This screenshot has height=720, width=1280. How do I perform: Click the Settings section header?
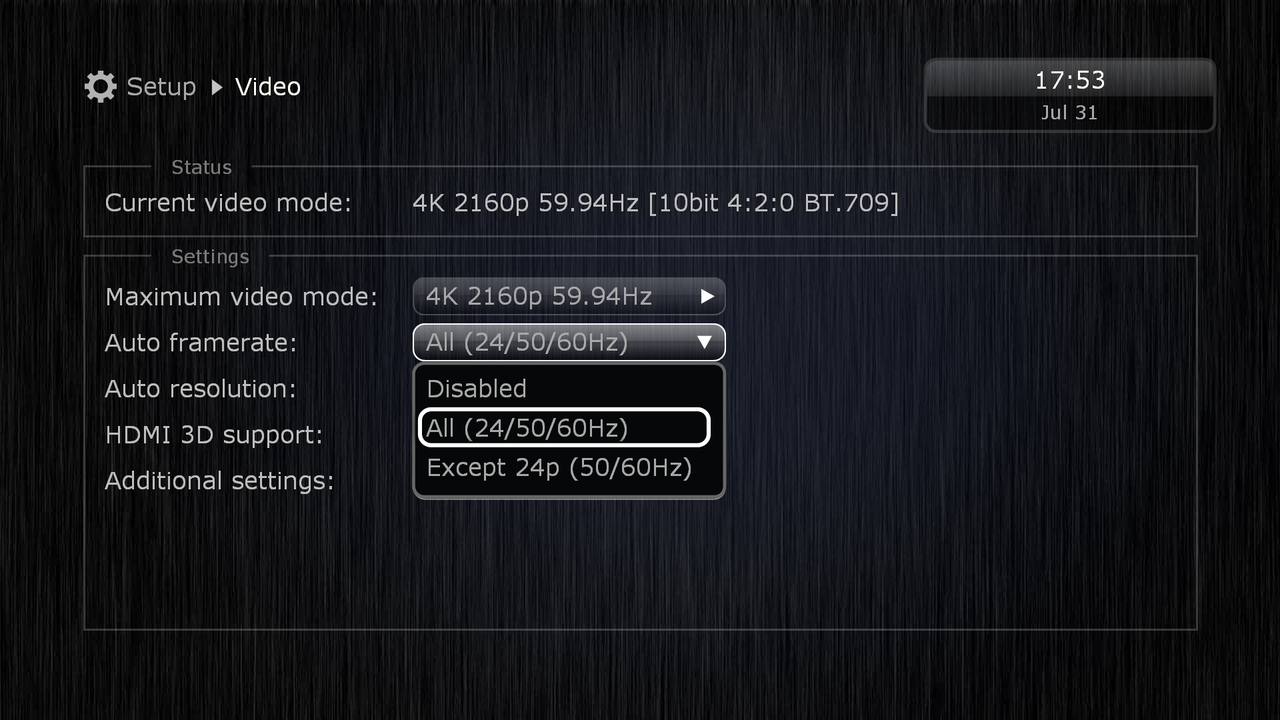tap(210, 256)
